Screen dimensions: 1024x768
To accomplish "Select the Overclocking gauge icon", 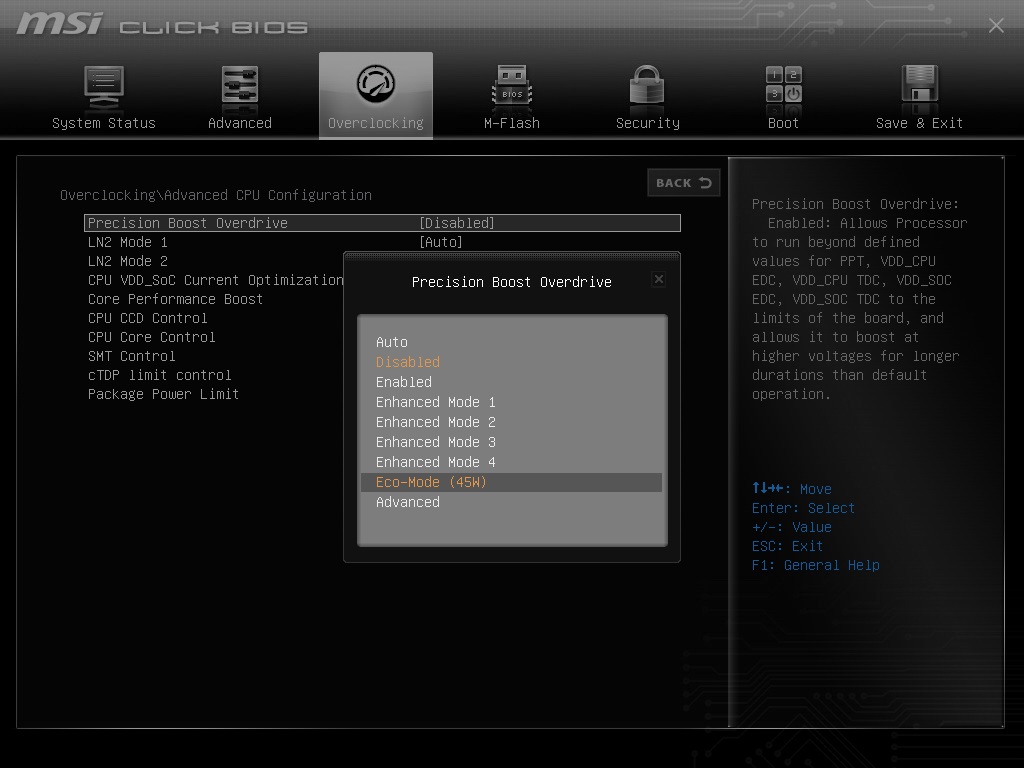I will pyautogui.click(x=376, y=84).
